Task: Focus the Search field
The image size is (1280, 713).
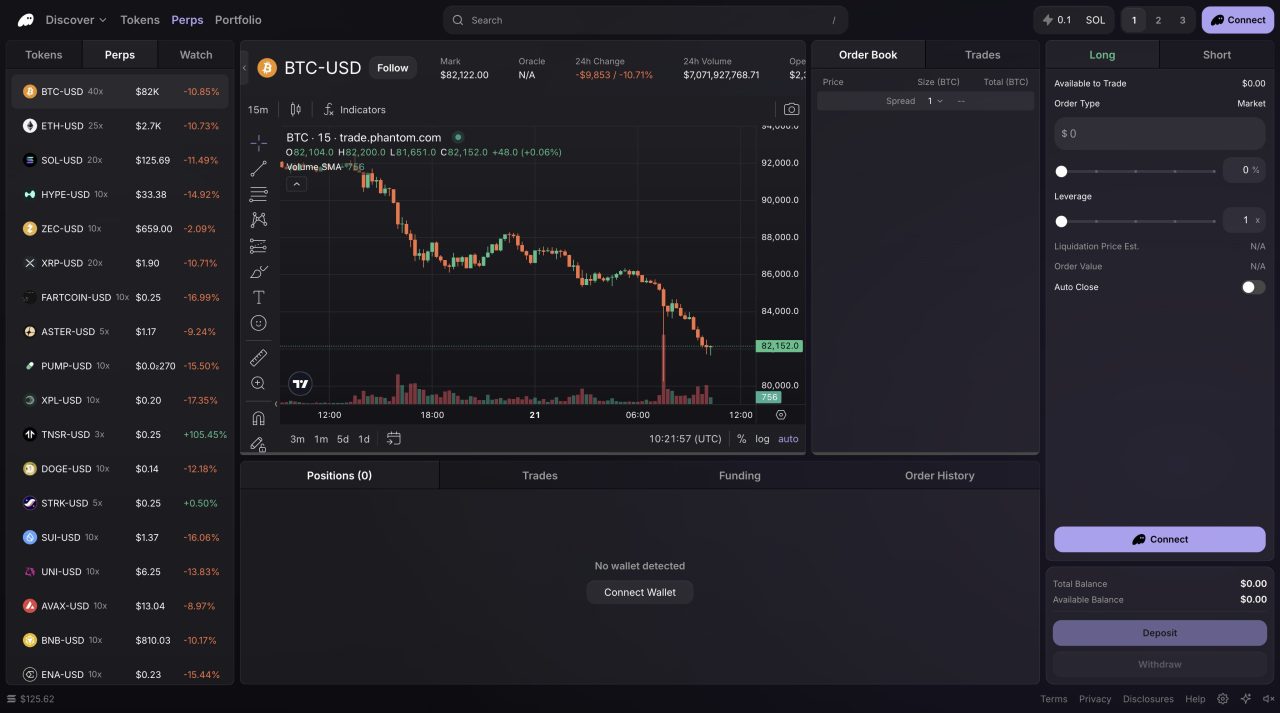Action: click(x=645, y=20)
